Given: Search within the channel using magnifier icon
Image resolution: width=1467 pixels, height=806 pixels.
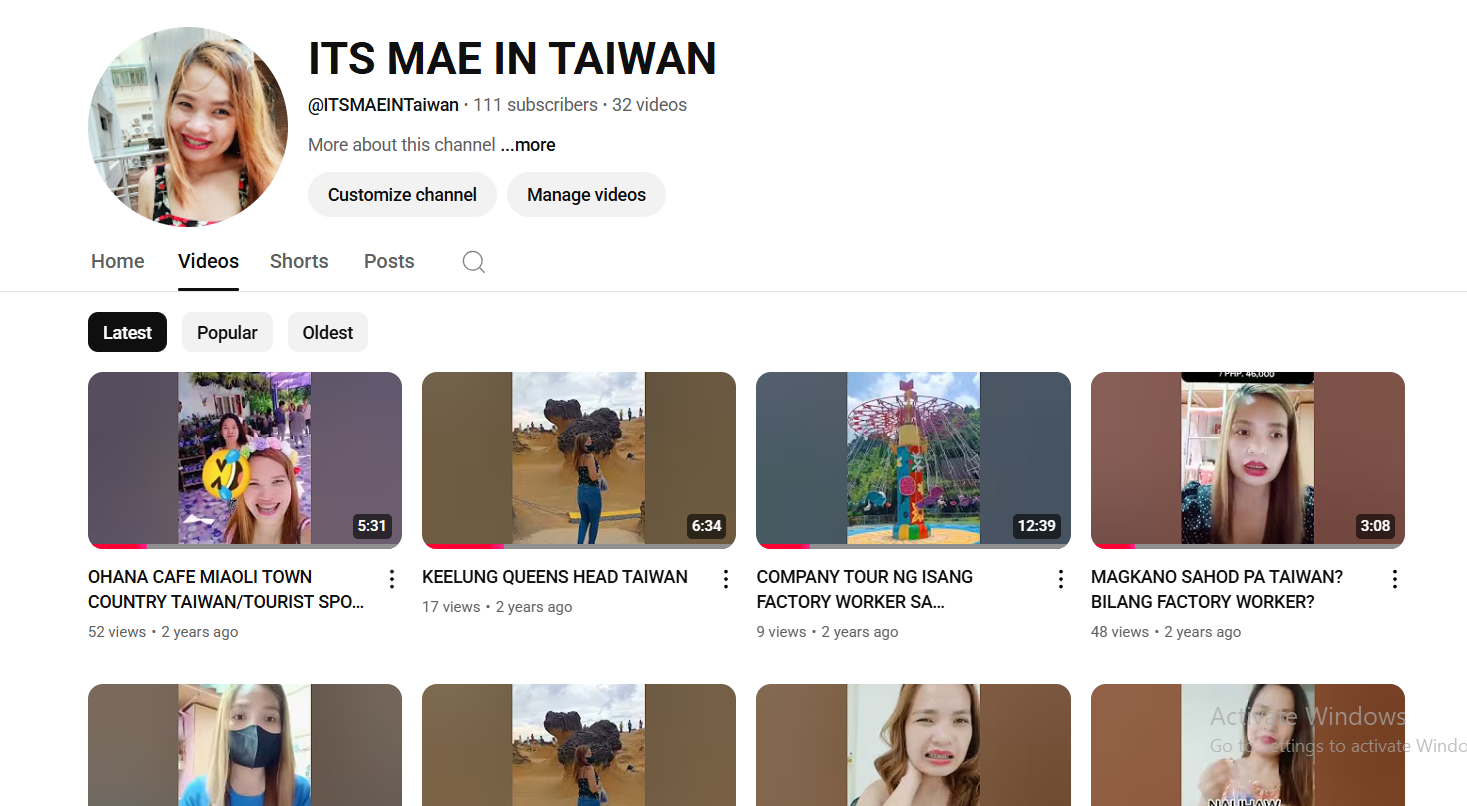Looking at the screenshot, I should coord(474,262).
